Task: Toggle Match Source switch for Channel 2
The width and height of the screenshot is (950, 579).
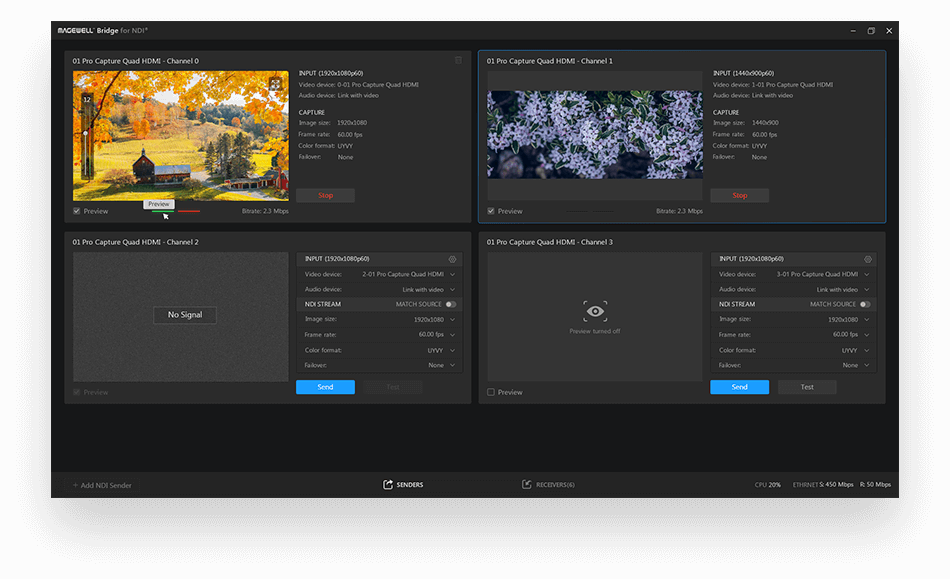Action: [451, 305]
